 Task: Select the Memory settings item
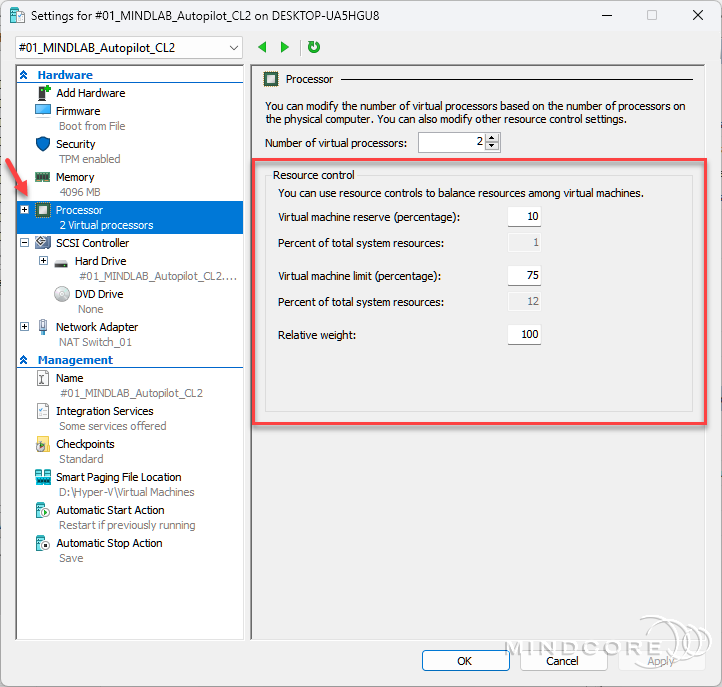click(75, 177)
